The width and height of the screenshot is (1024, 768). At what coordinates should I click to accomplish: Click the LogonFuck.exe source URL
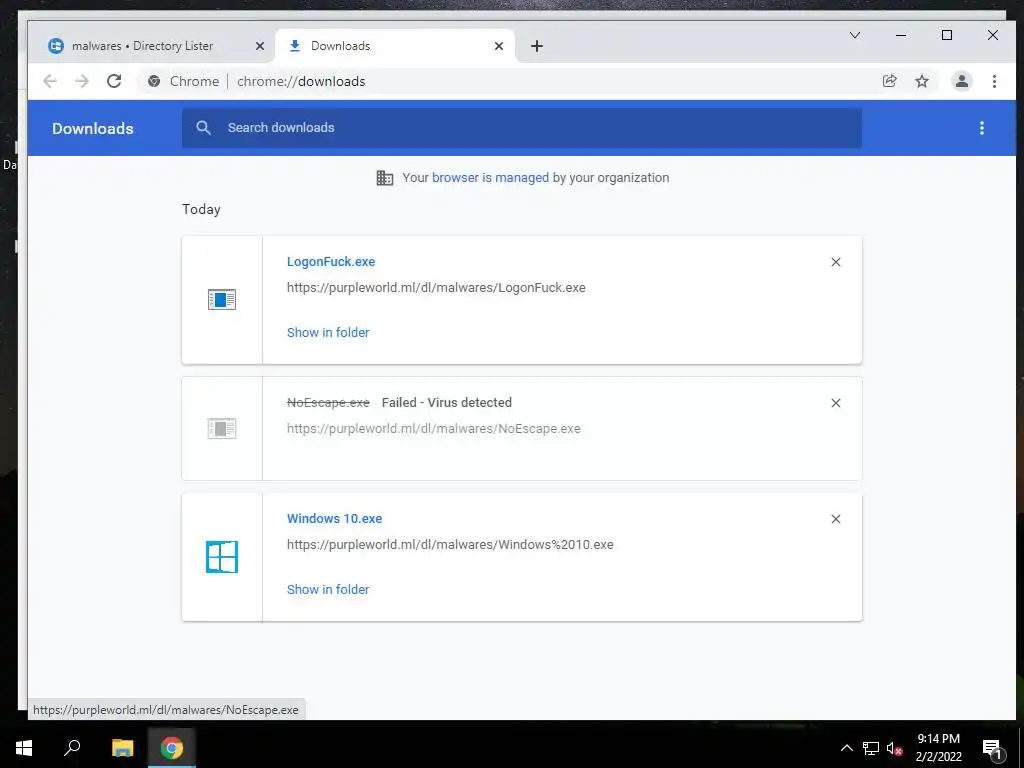(436, 288)
